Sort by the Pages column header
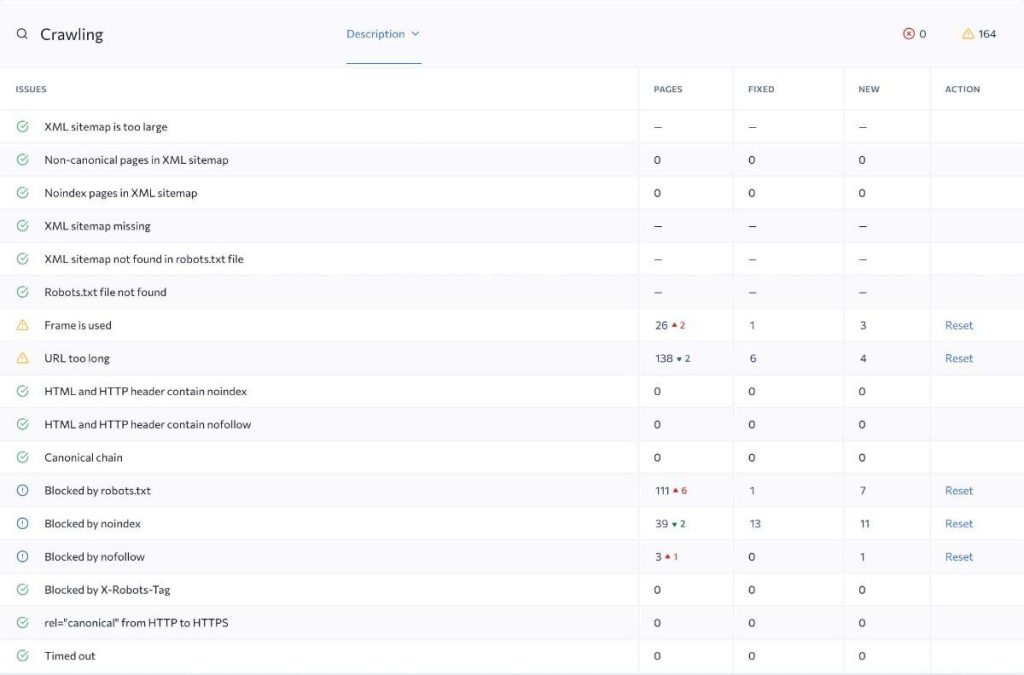Image resolution: width=1024 pixels, height=675 pixels. click(668, 89)
